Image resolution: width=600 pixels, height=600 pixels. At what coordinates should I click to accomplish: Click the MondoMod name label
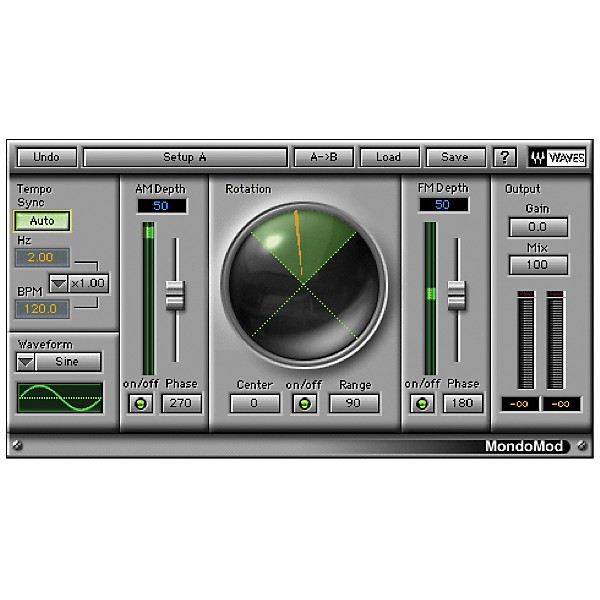click(x=524, y=446)
